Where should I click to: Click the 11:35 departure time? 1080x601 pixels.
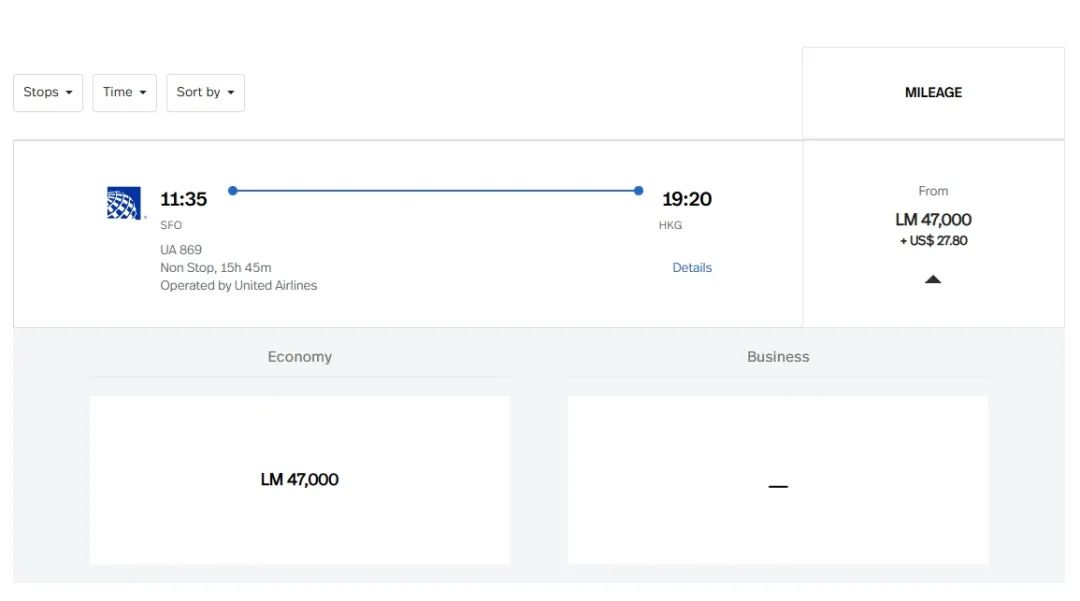coord(184,199)
